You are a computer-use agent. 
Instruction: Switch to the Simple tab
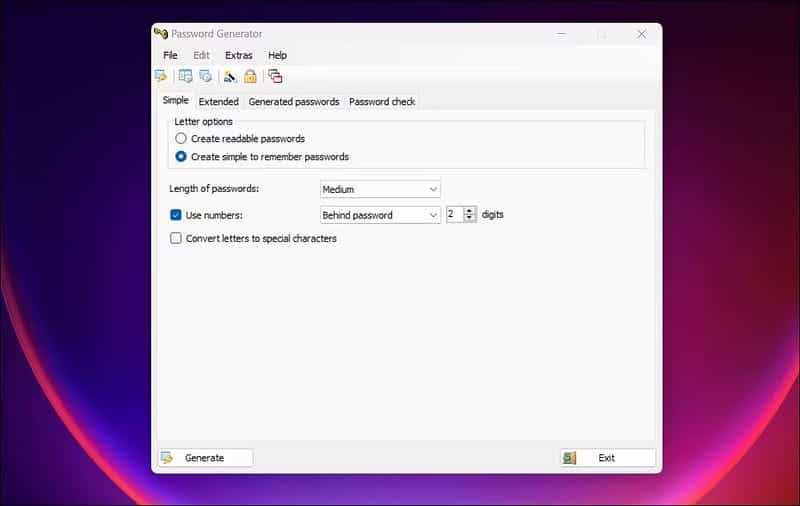point(176,100)
